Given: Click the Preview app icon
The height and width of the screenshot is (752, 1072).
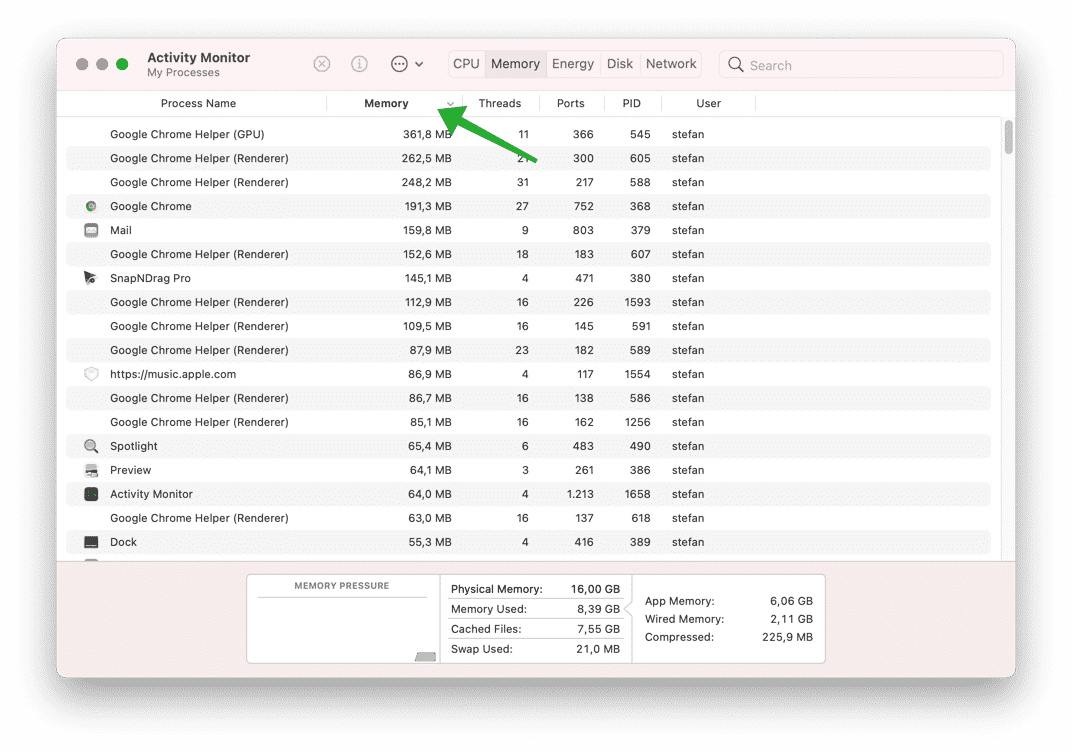Looking at the screenshot, I should coord(91,470).
